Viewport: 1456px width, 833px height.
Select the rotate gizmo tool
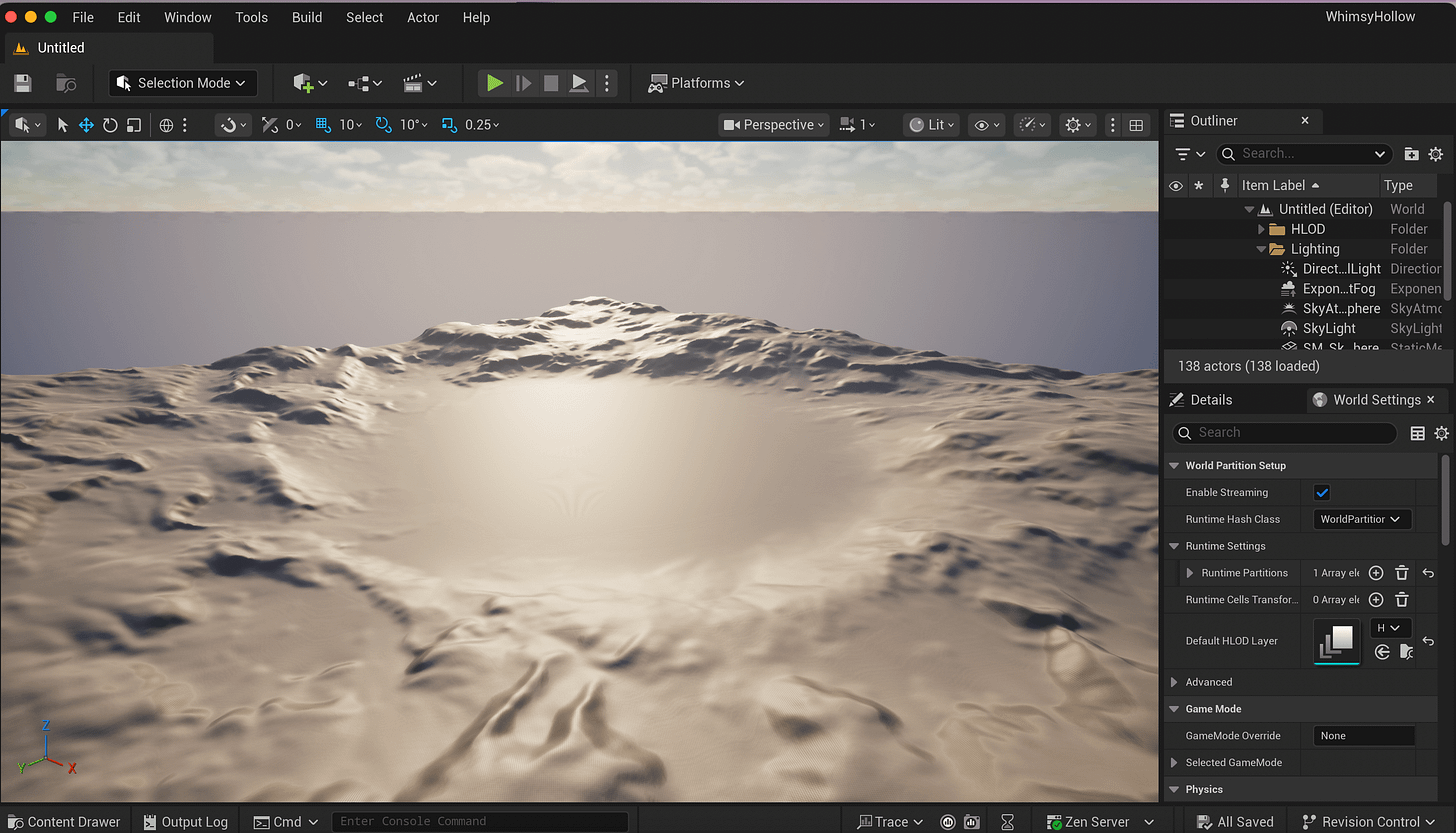point(110,125)
